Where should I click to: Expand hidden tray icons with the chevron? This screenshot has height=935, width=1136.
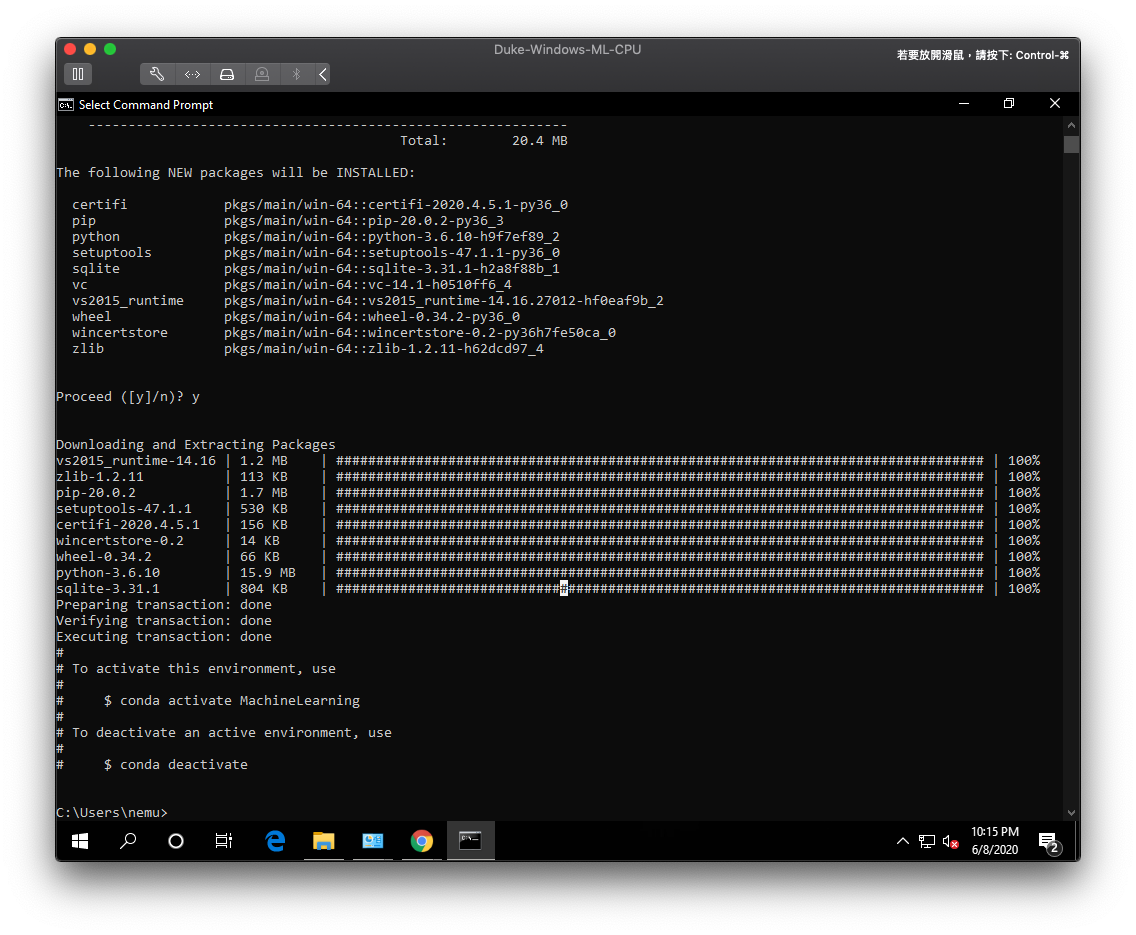903,841
